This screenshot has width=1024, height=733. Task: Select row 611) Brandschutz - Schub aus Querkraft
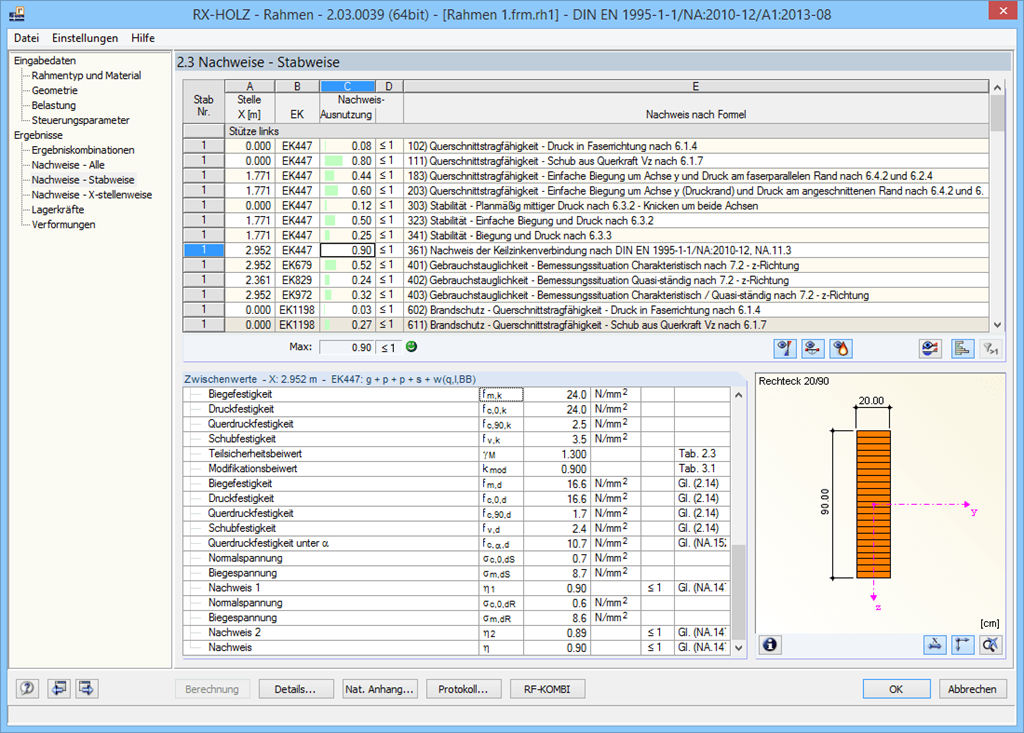pos(586,325)
